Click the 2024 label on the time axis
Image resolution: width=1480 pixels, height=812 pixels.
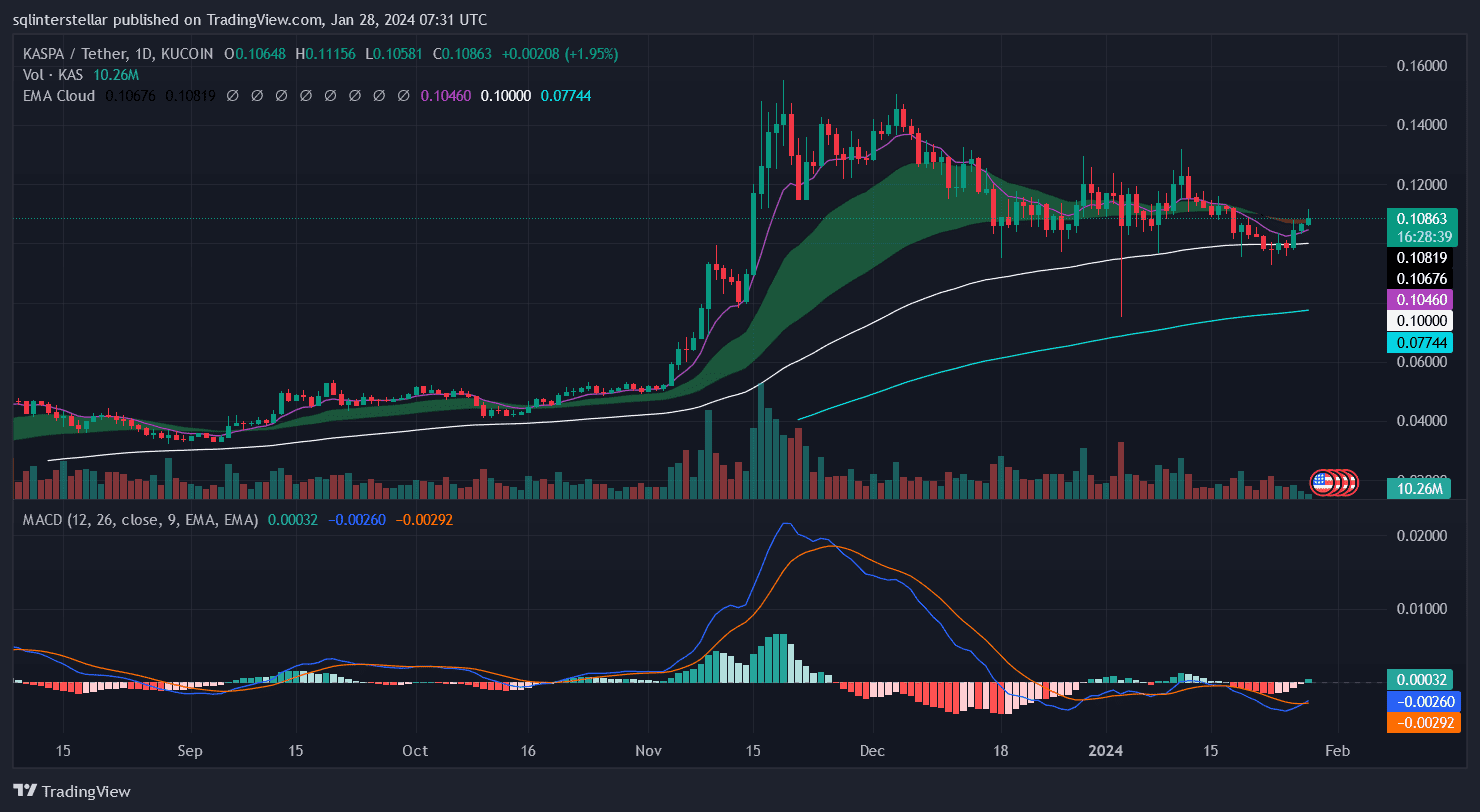tap(1105, 750)
